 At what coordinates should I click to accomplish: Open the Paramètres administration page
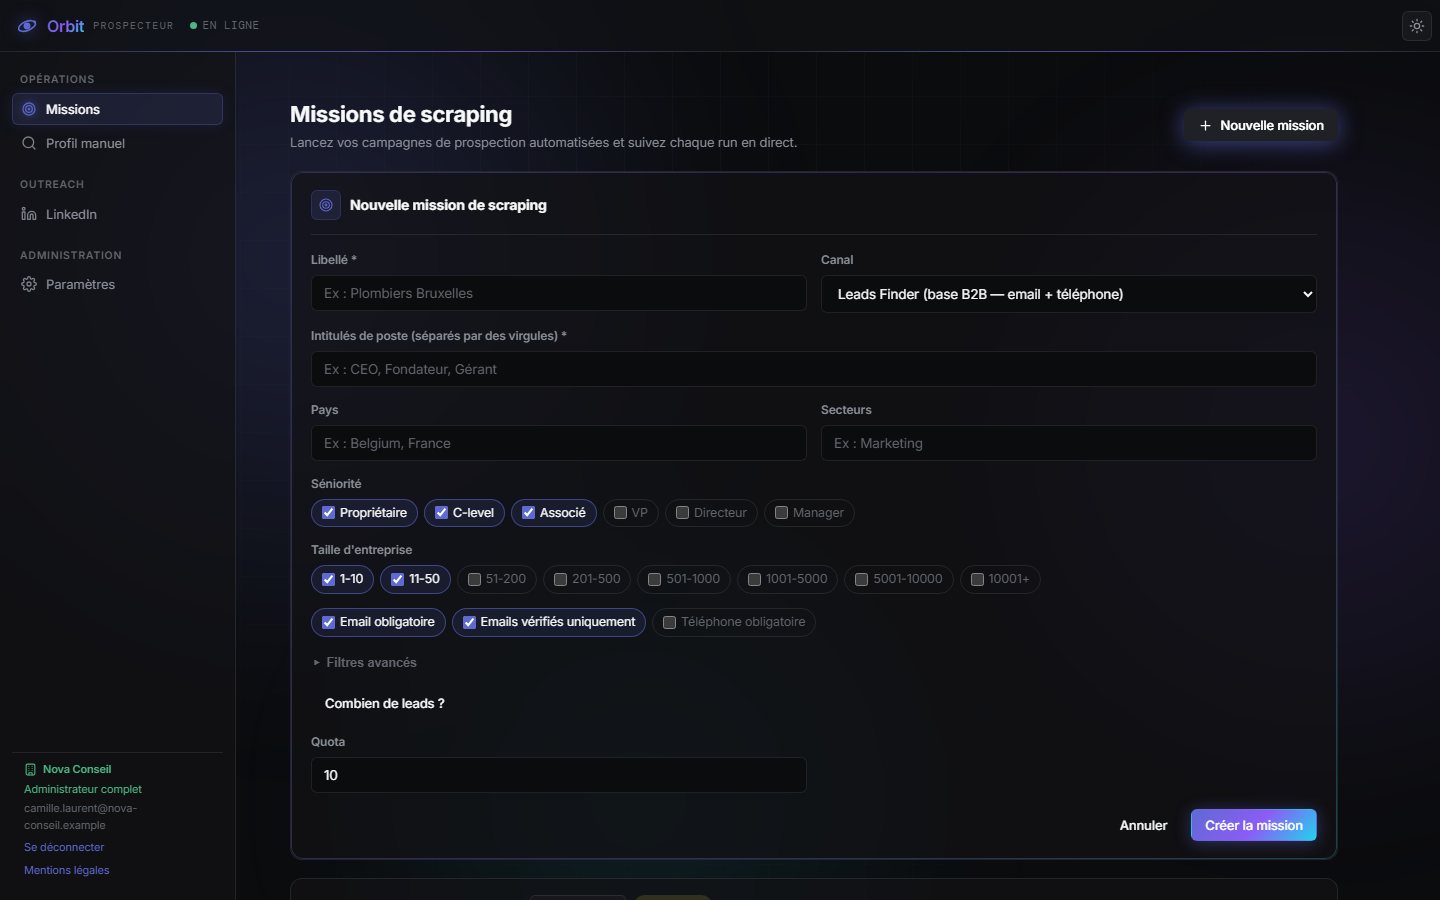click(x=117, y=284)
